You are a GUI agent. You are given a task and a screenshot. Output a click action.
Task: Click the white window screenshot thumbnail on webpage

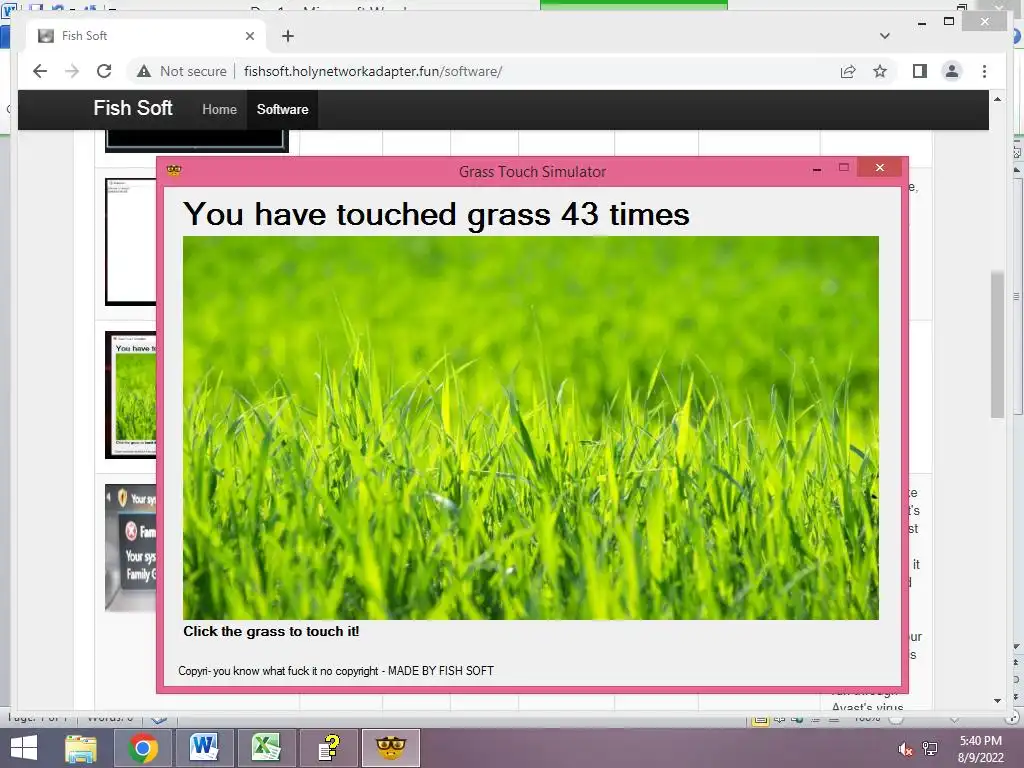[131, 242]
